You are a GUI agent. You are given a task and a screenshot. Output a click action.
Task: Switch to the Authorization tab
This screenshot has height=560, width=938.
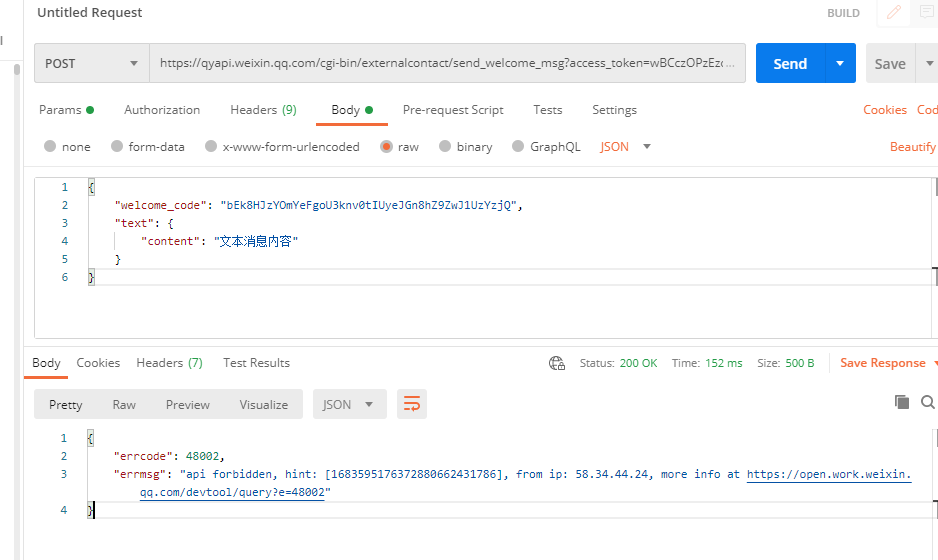pyautogui.click(x=162, y=110)
